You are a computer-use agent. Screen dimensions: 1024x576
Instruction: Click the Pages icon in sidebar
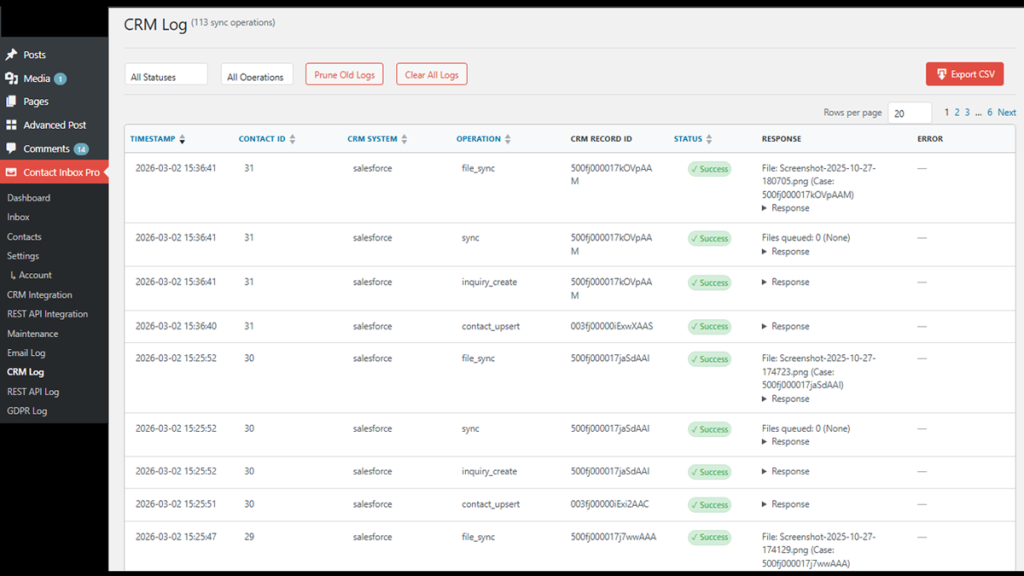[12, 101]
